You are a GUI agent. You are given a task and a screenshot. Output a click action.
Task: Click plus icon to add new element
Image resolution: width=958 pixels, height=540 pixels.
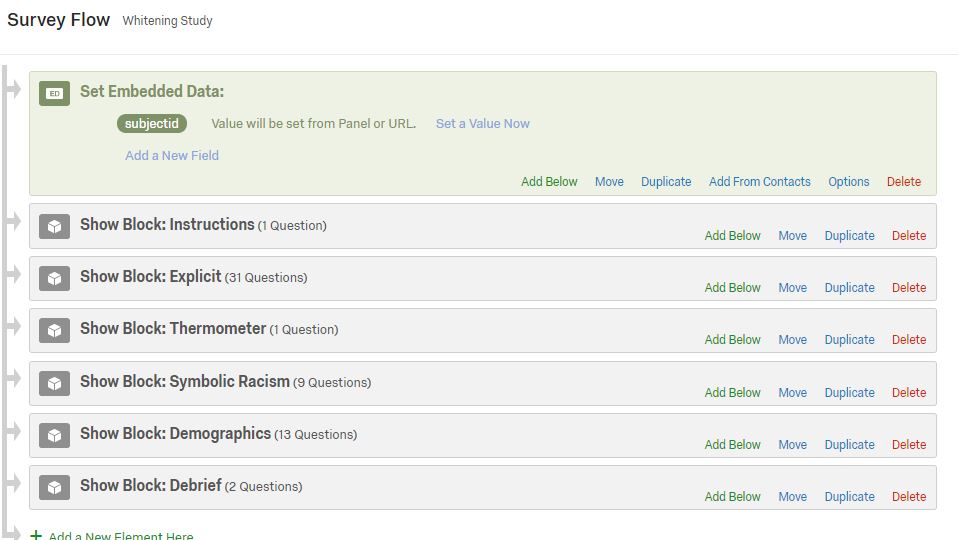point(36,535)
